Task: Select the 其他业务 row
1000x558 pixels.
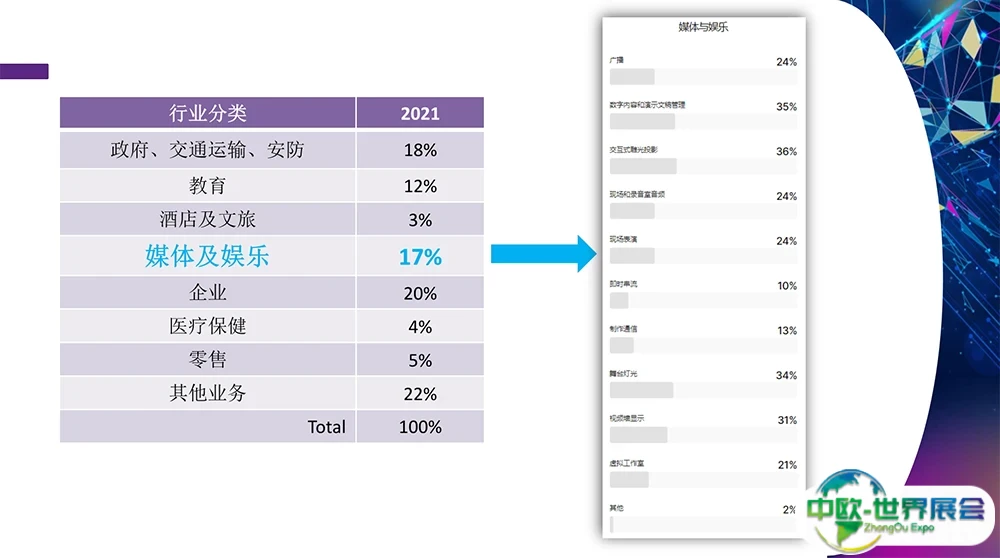Action: click(x=207, y=393)
